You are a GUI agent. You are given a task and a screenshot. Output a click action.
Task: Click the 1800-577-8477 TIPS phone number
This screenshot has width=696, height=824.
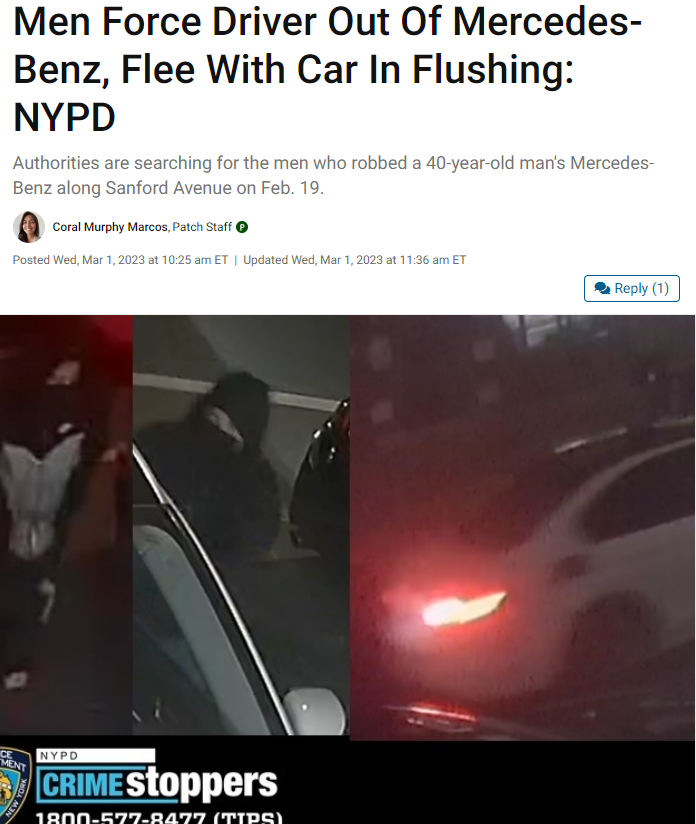[x=159, y=818]
